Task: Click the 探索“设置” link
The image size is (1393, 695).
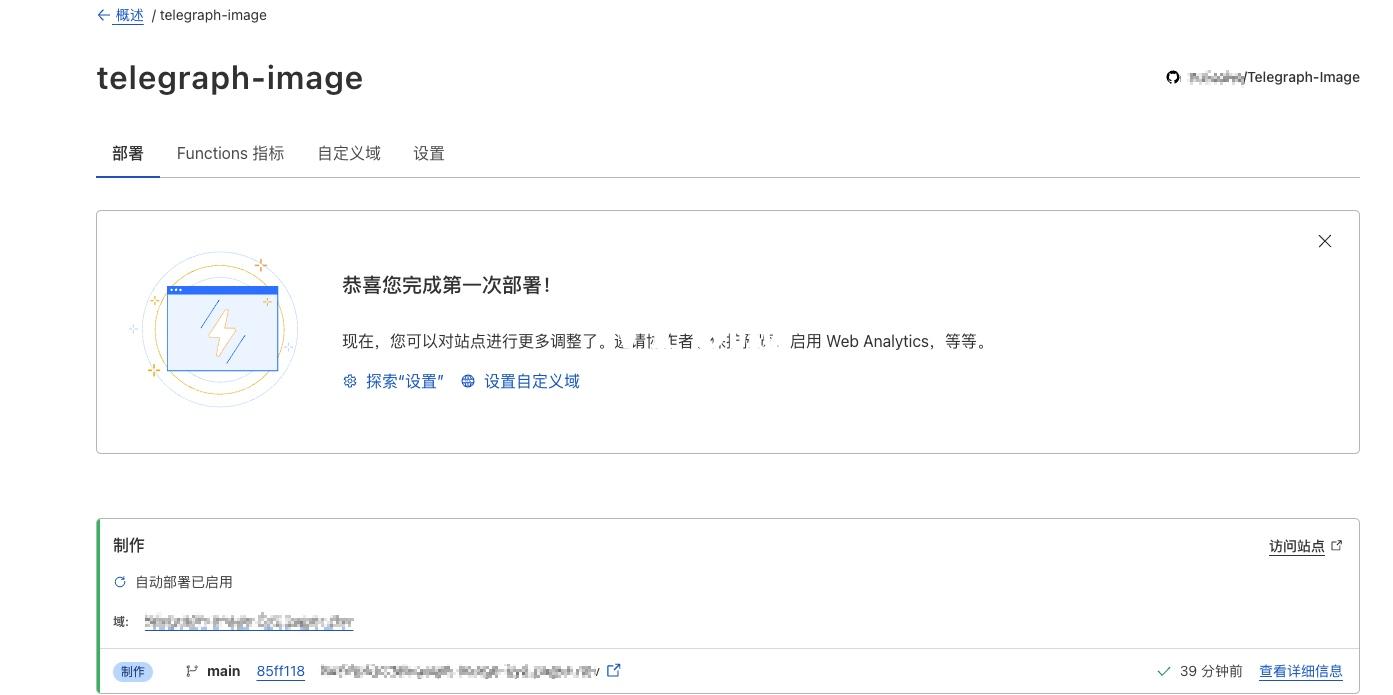Action: click(x=404, y=381)
